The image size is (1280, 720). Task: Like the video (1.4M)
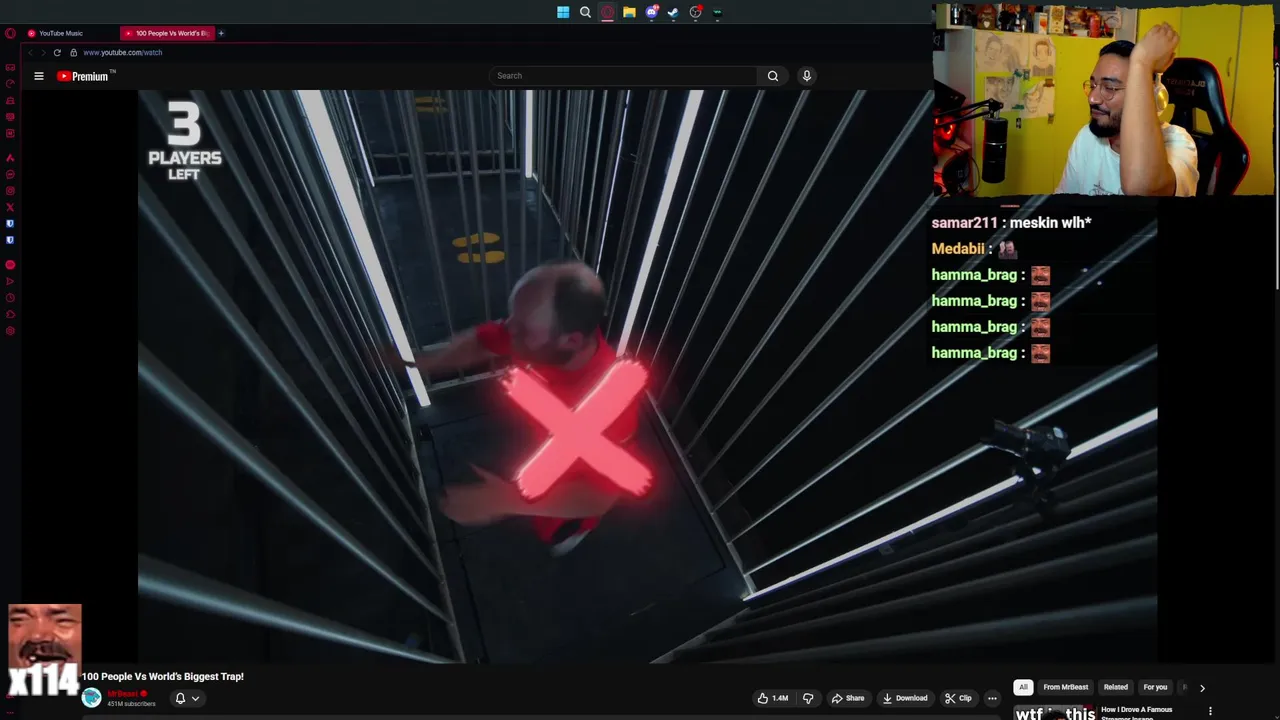[773, 698]
